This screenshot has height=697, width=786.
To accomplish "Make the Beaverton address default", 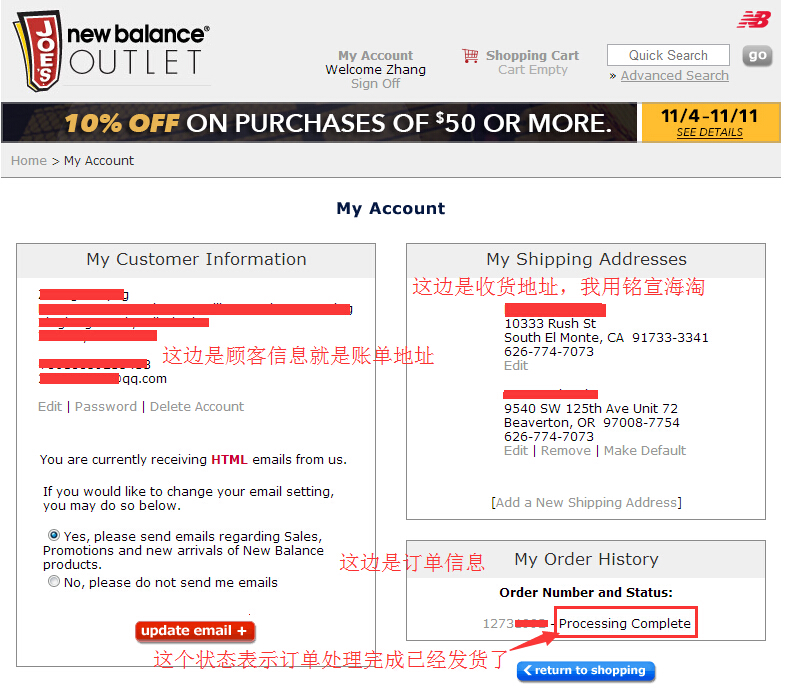I will [x=644, y=450].
